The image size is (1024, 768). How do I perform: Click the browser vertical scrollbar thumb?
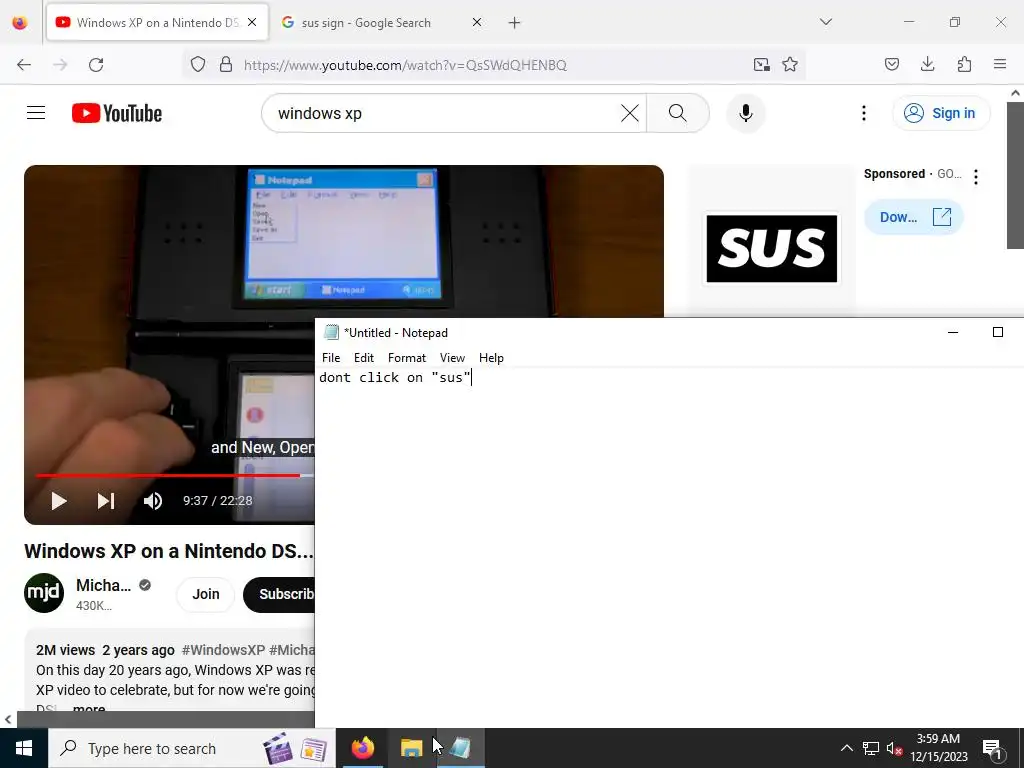point(1015,175)
